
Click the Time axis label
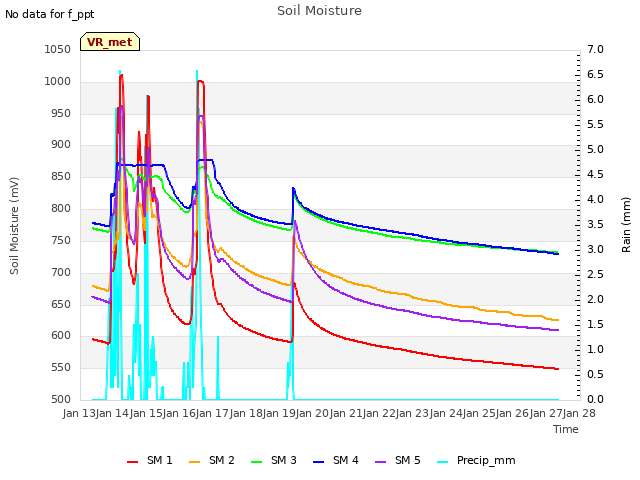pos(566,429)
